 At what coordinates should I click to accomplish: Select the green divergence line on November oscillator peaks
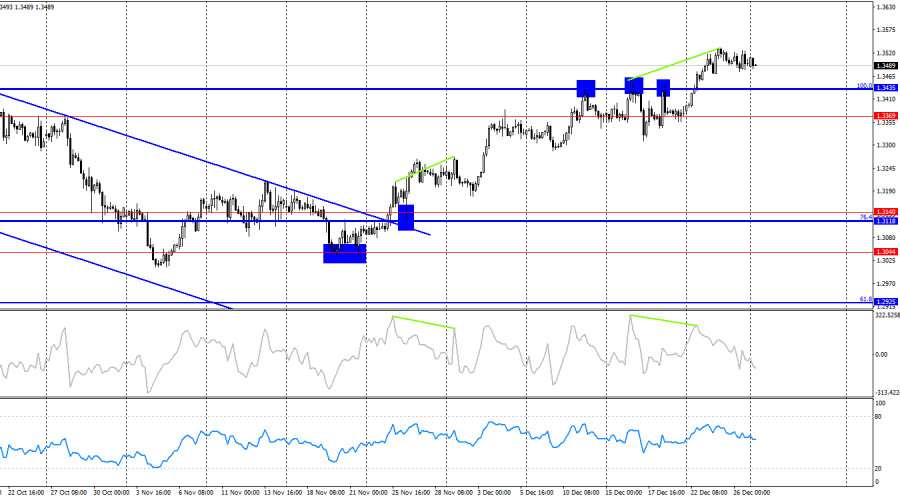pos(423,322)
